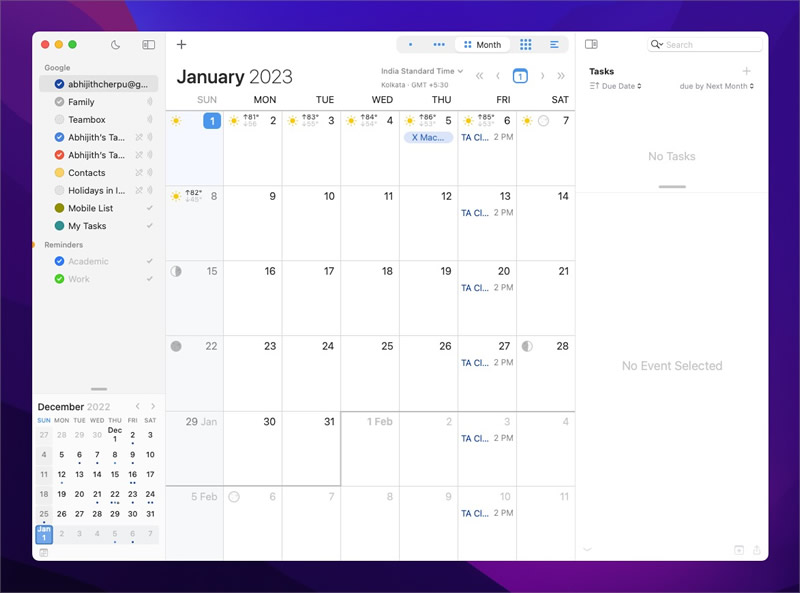The height and width of the screenshot is (593, 800).
Task: Select the Google accounts header
Action: pos(57,67)
